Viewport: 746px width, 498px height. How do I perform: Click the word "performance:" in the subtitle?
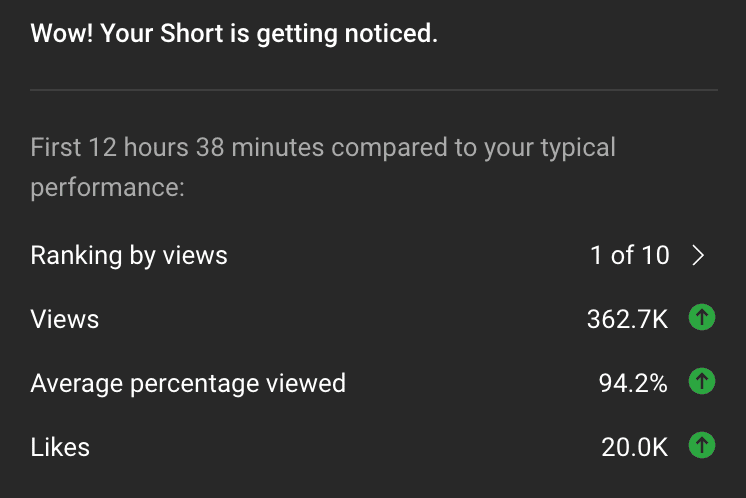(108, 188)
